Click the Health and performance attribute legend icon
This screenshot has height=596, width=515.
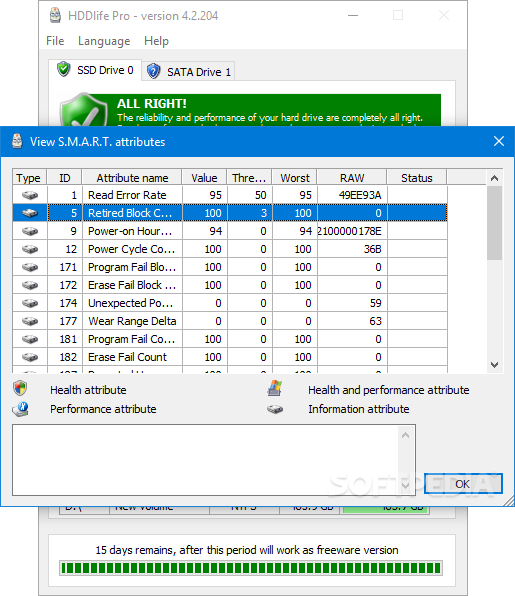coord(274,388)
